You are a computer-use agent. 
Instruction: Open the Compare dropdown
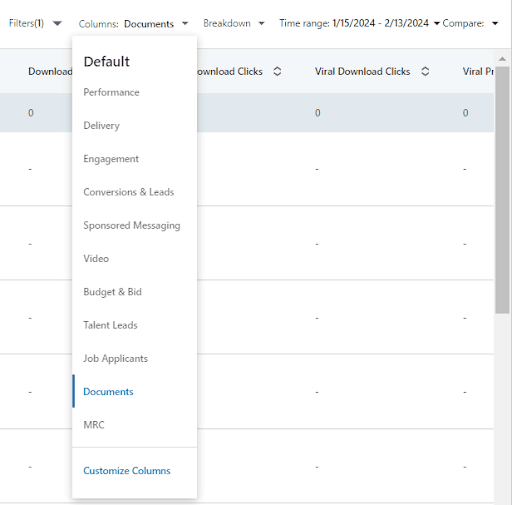[x=470, y=23]
